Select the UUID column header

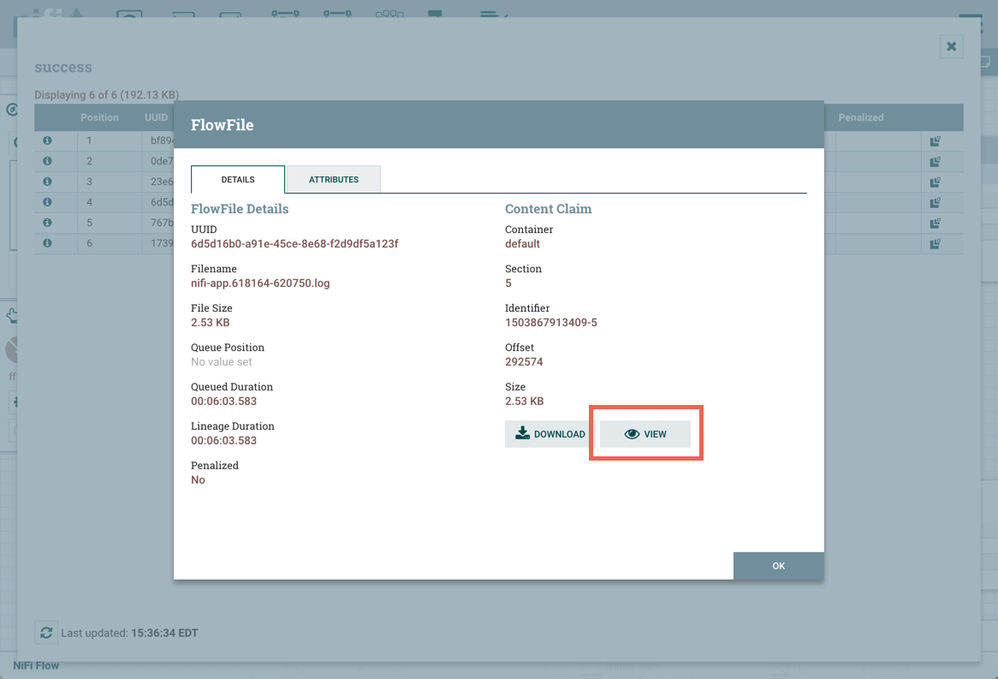click(156, 117)
